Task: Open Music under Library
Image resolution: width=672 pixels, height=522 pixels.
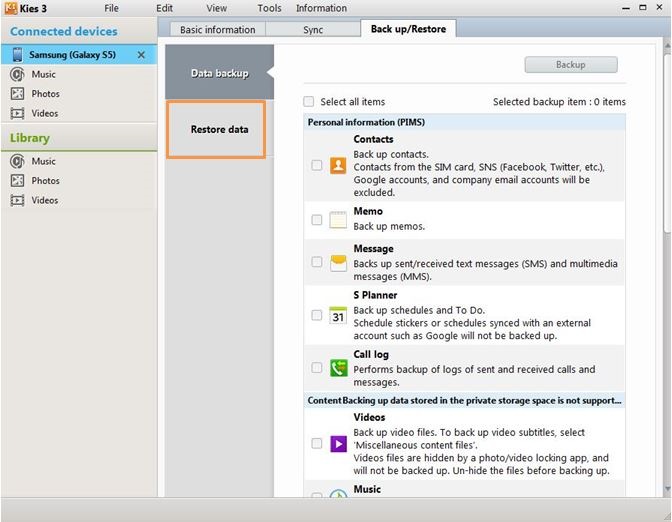Action: (x=43, y=162)
